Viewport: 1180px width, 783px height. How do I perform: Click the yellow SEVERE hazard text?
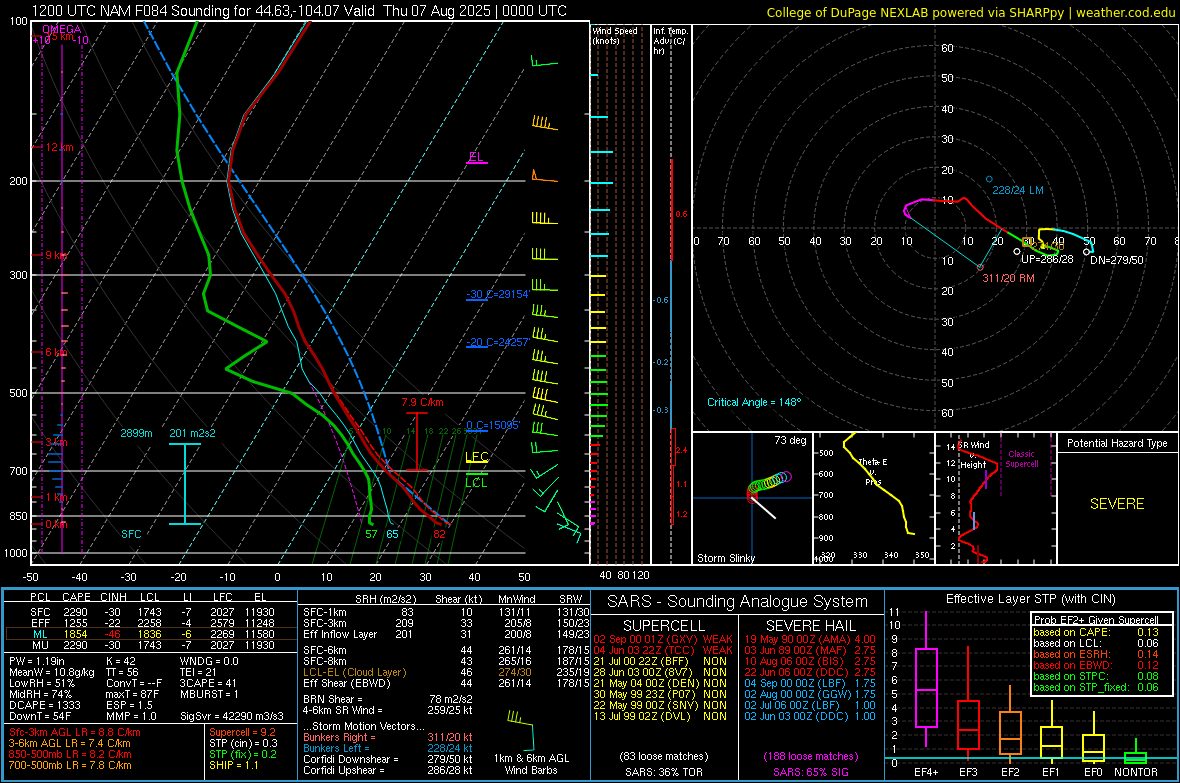[1117, 504]
